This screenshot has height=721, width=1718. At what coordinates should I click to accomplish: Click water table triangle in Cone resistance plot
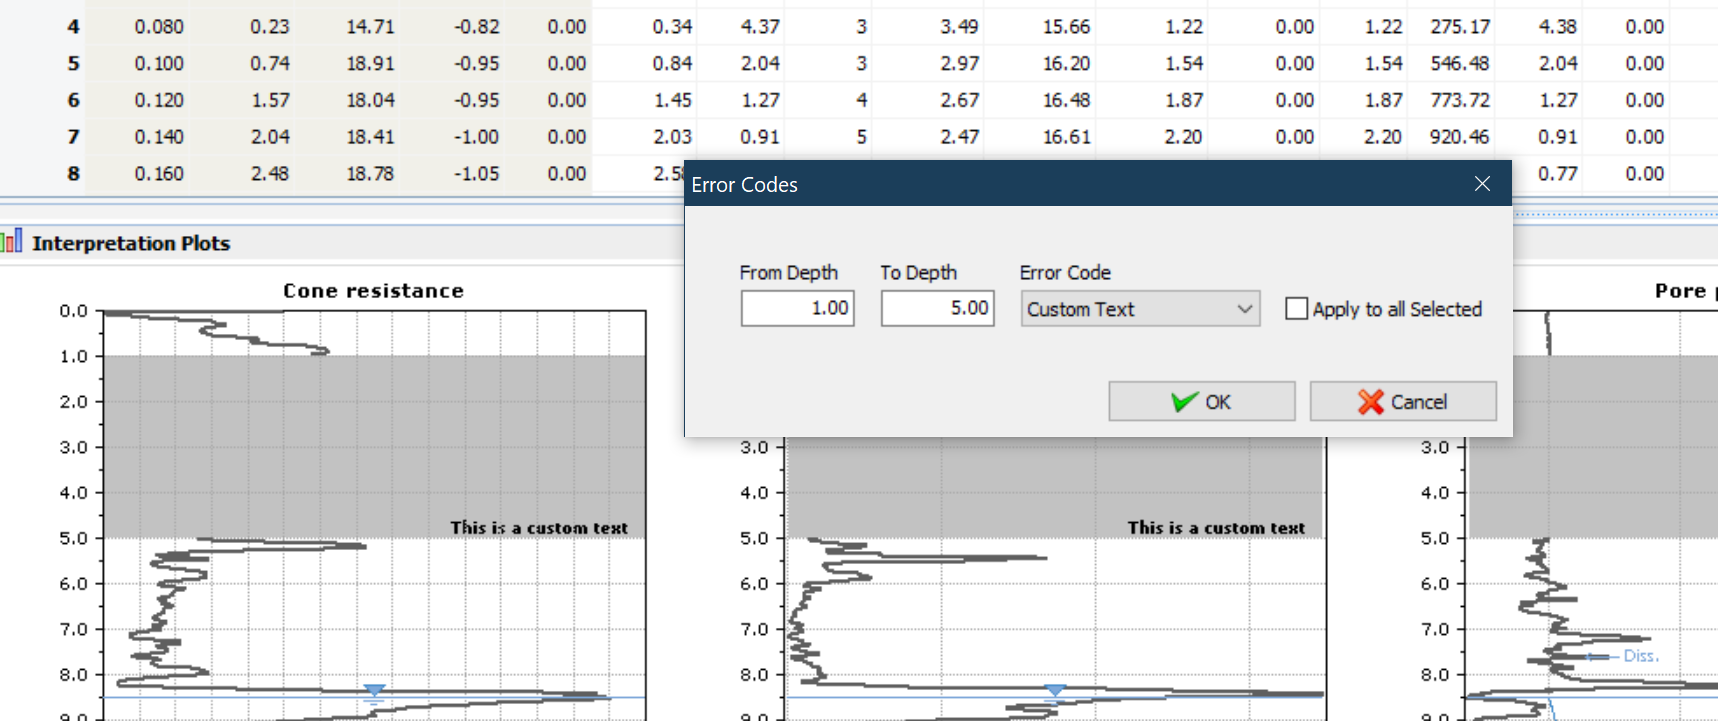point(374,691)
